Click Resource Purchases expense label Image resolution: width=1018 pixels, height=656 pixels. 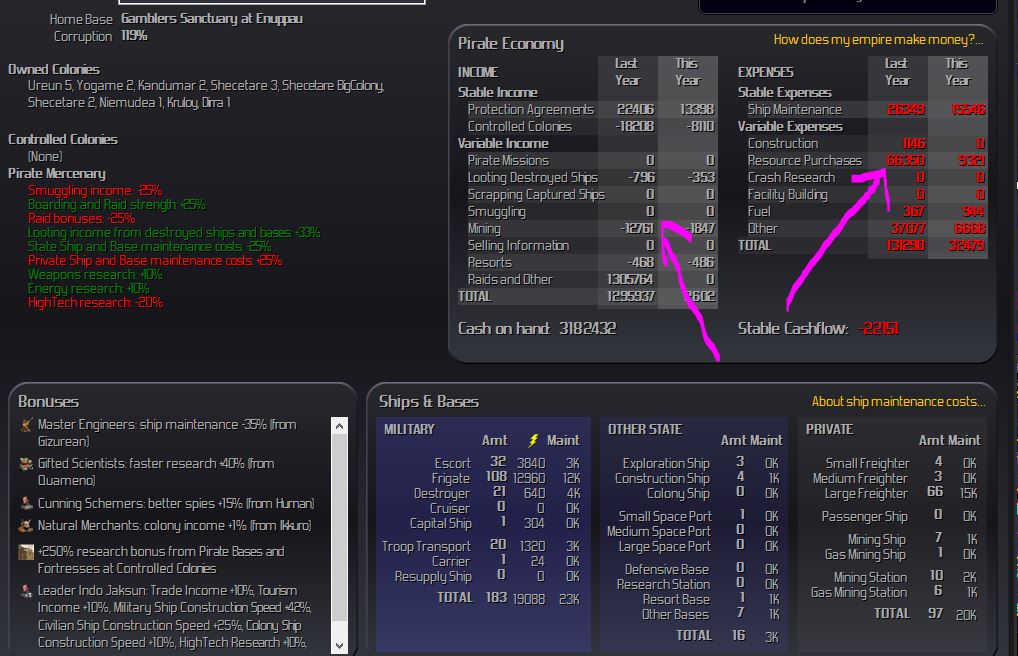coord(804,160)
